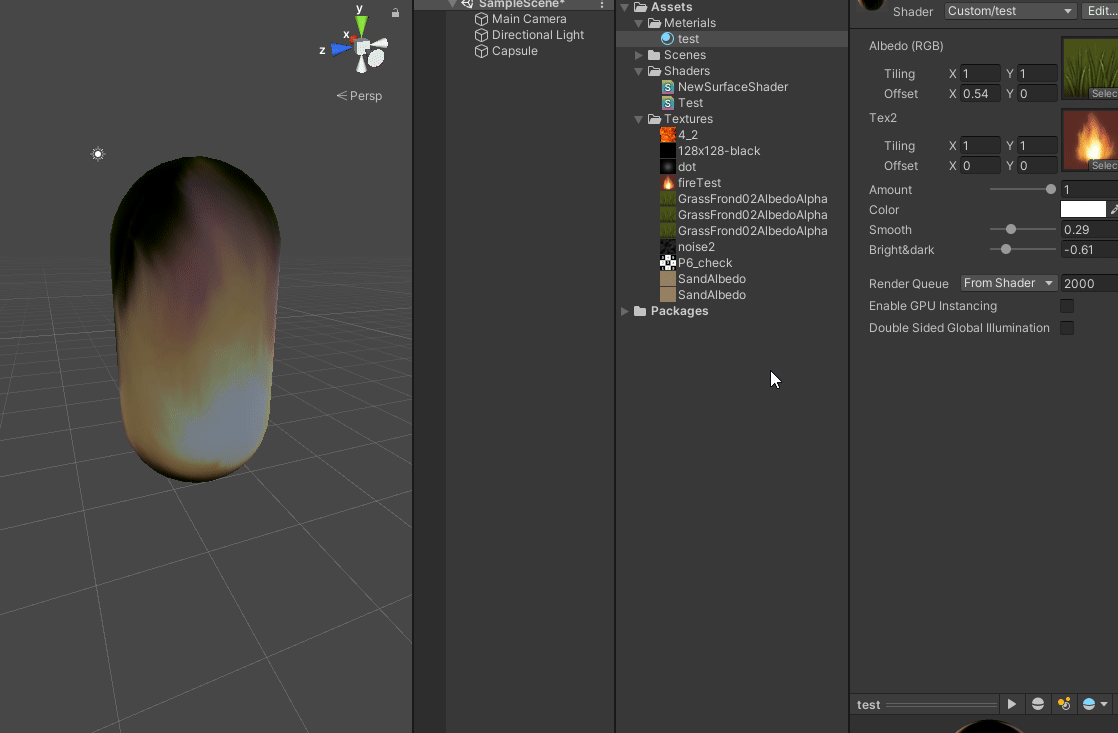The width and height of the screenshot is (1118, 733).
Task: Click the center cube of scene gizmo
Action: (363, 48)
